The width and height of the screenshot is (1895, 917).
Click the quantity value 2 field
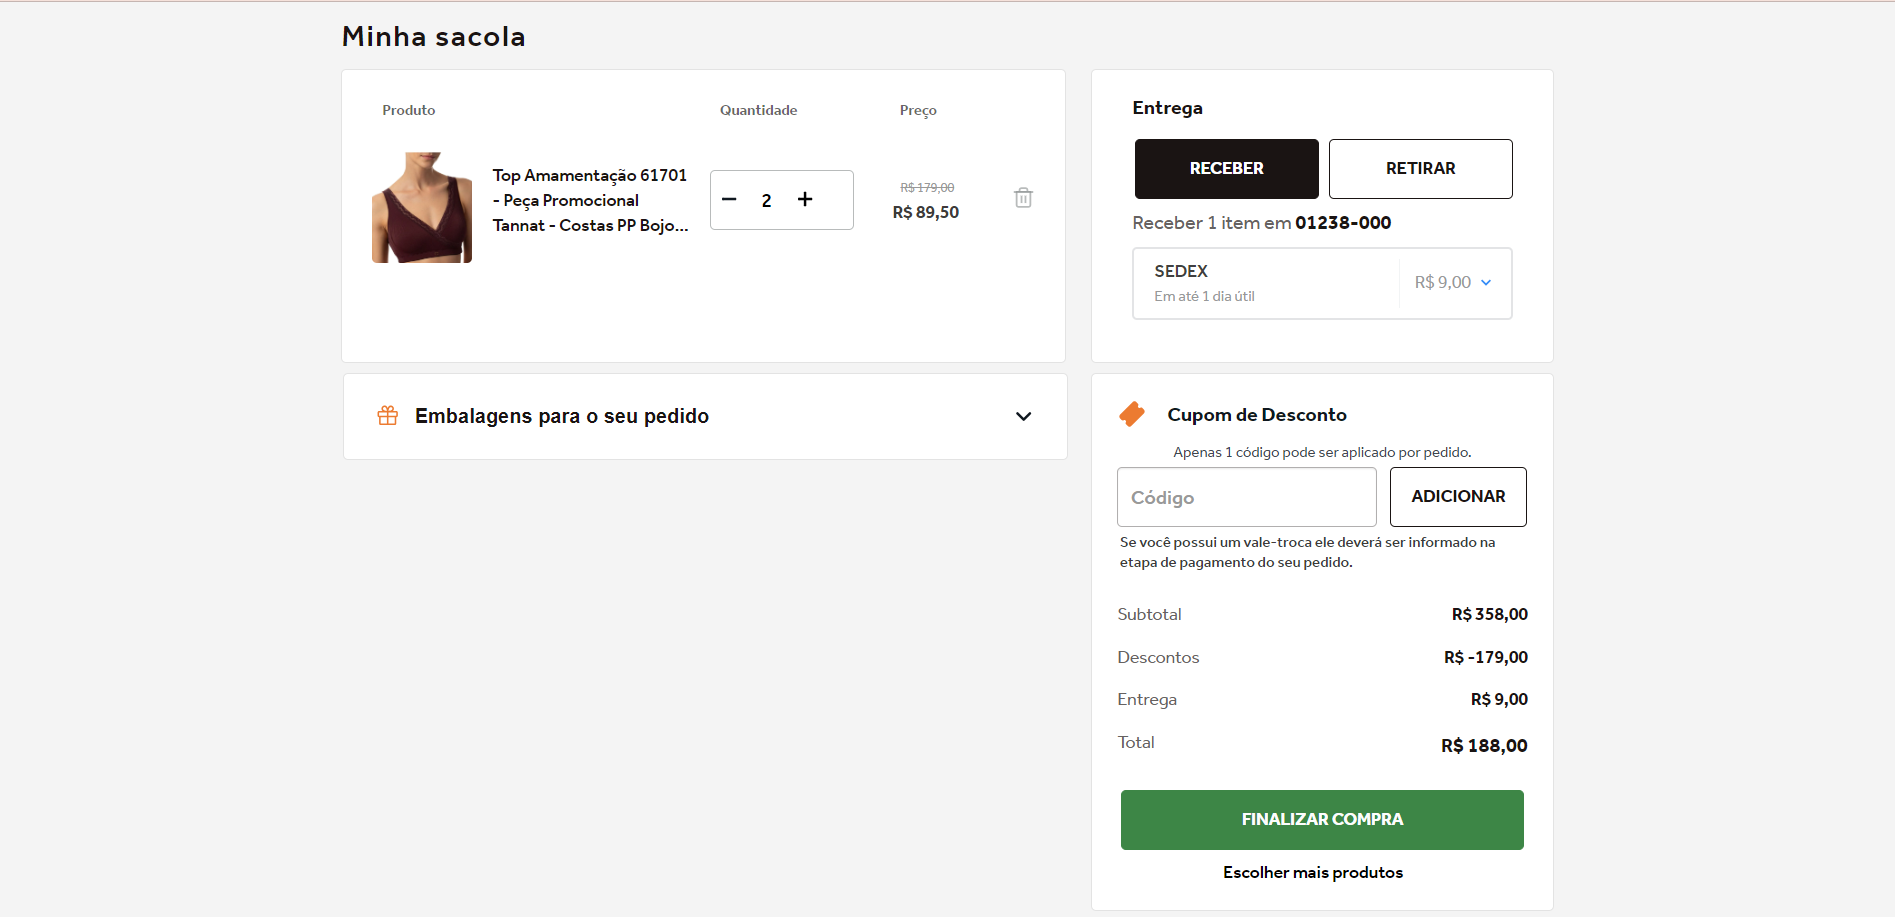[x=767, y=201]
